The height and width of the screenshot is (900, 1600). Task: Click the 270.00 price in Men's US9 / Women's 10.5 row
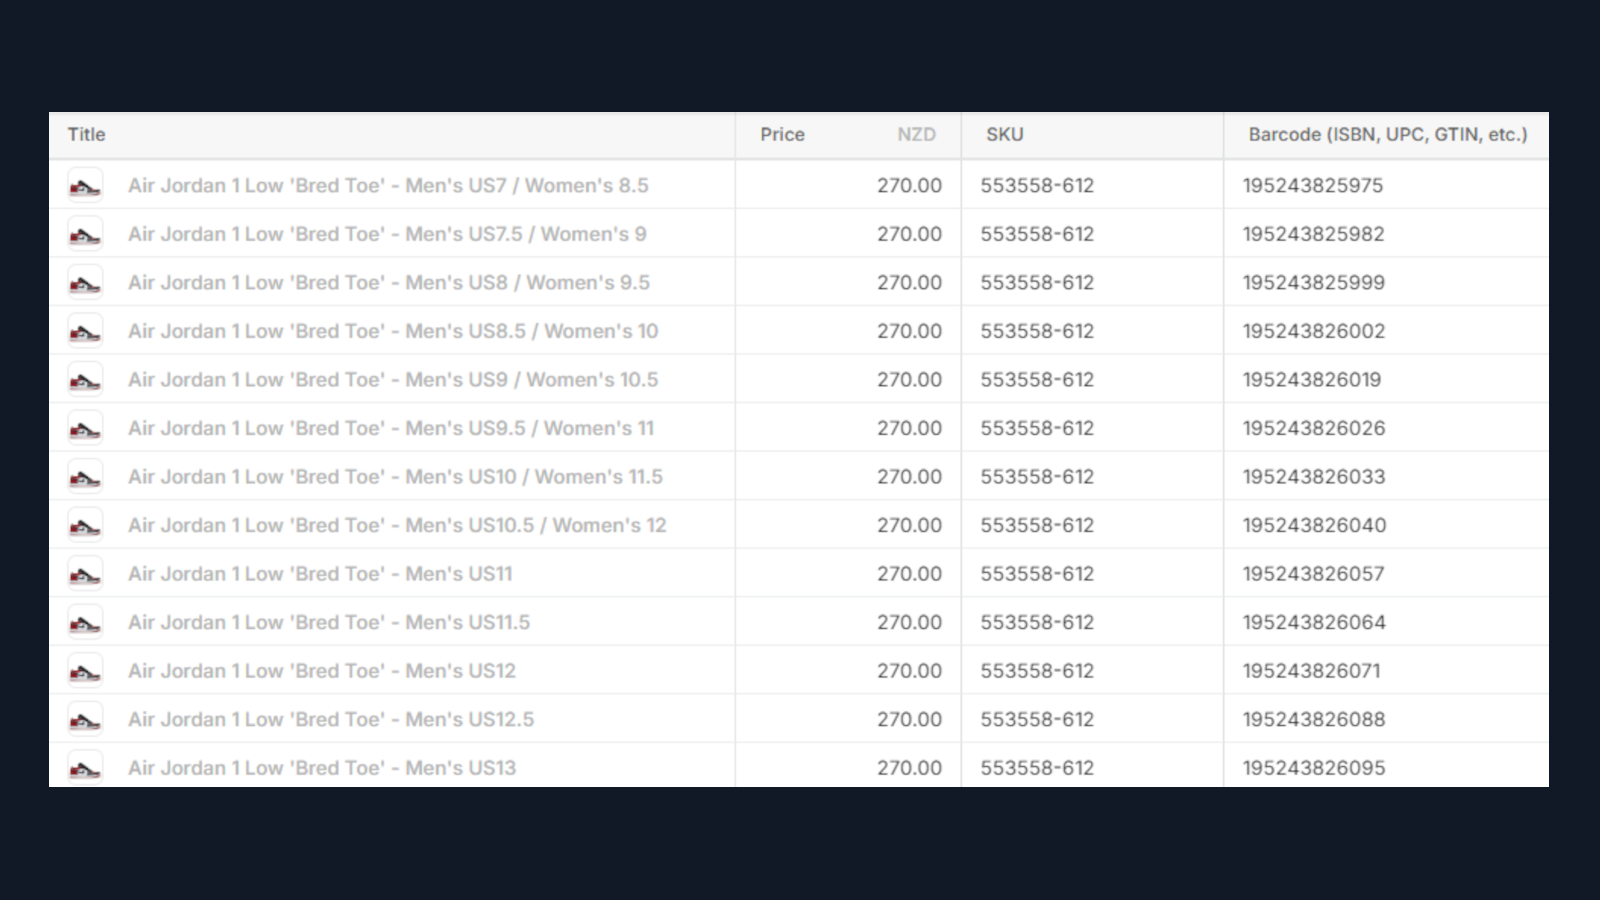[x=909, y=379]
